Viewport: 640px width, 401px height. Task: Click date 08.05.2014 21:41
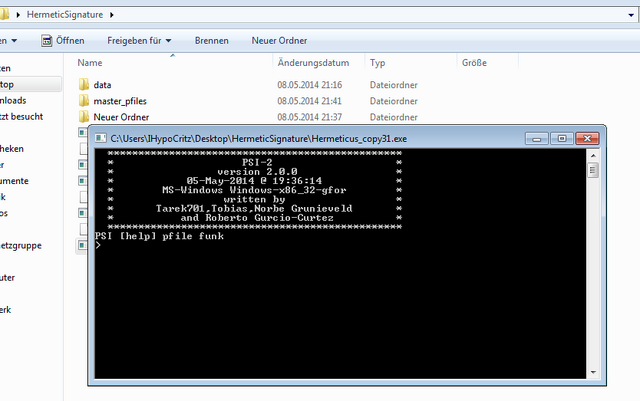[x=309, y=101]
